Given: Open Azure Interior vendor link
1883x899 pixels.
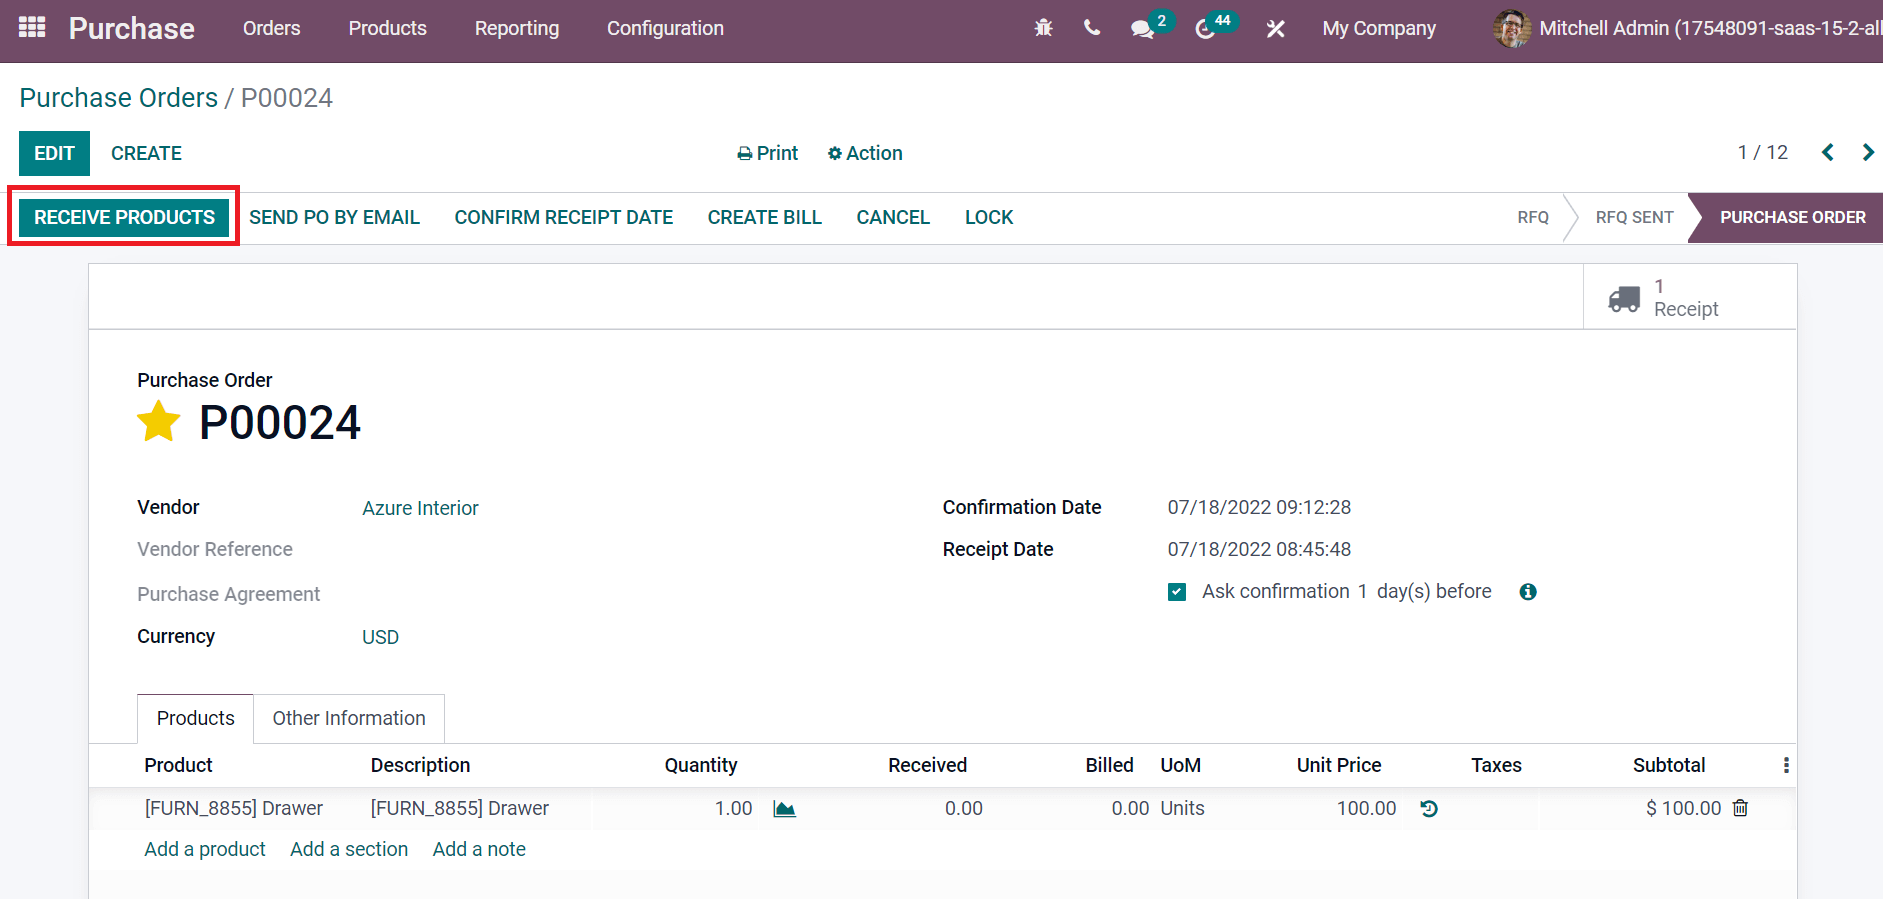Looking at the screenshot, I should (420, 508).
